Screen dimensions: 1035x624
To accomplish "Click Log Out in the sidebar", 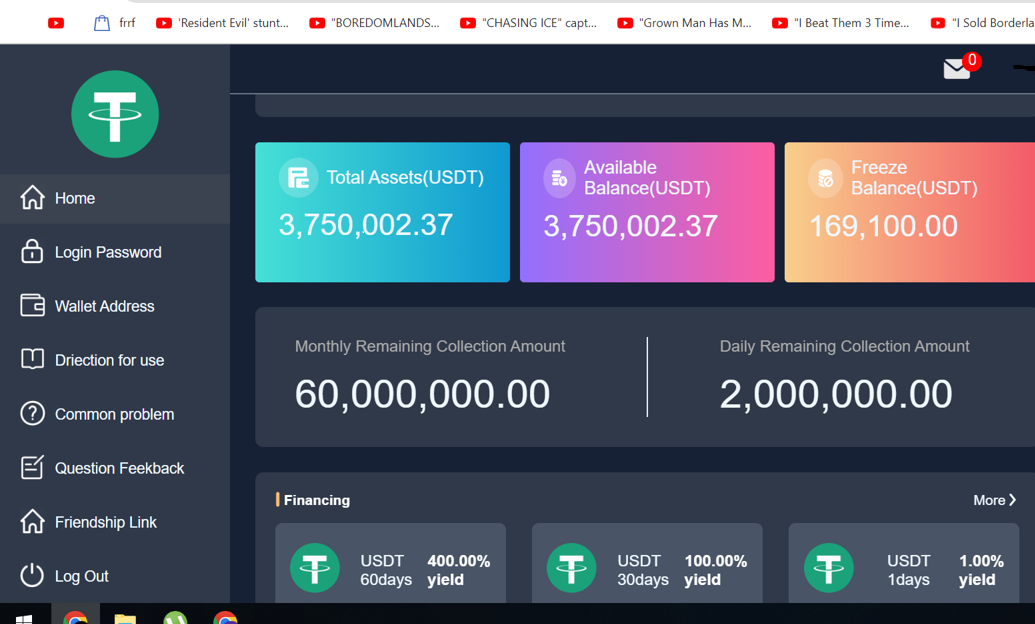I will click(x=81, y=576).
